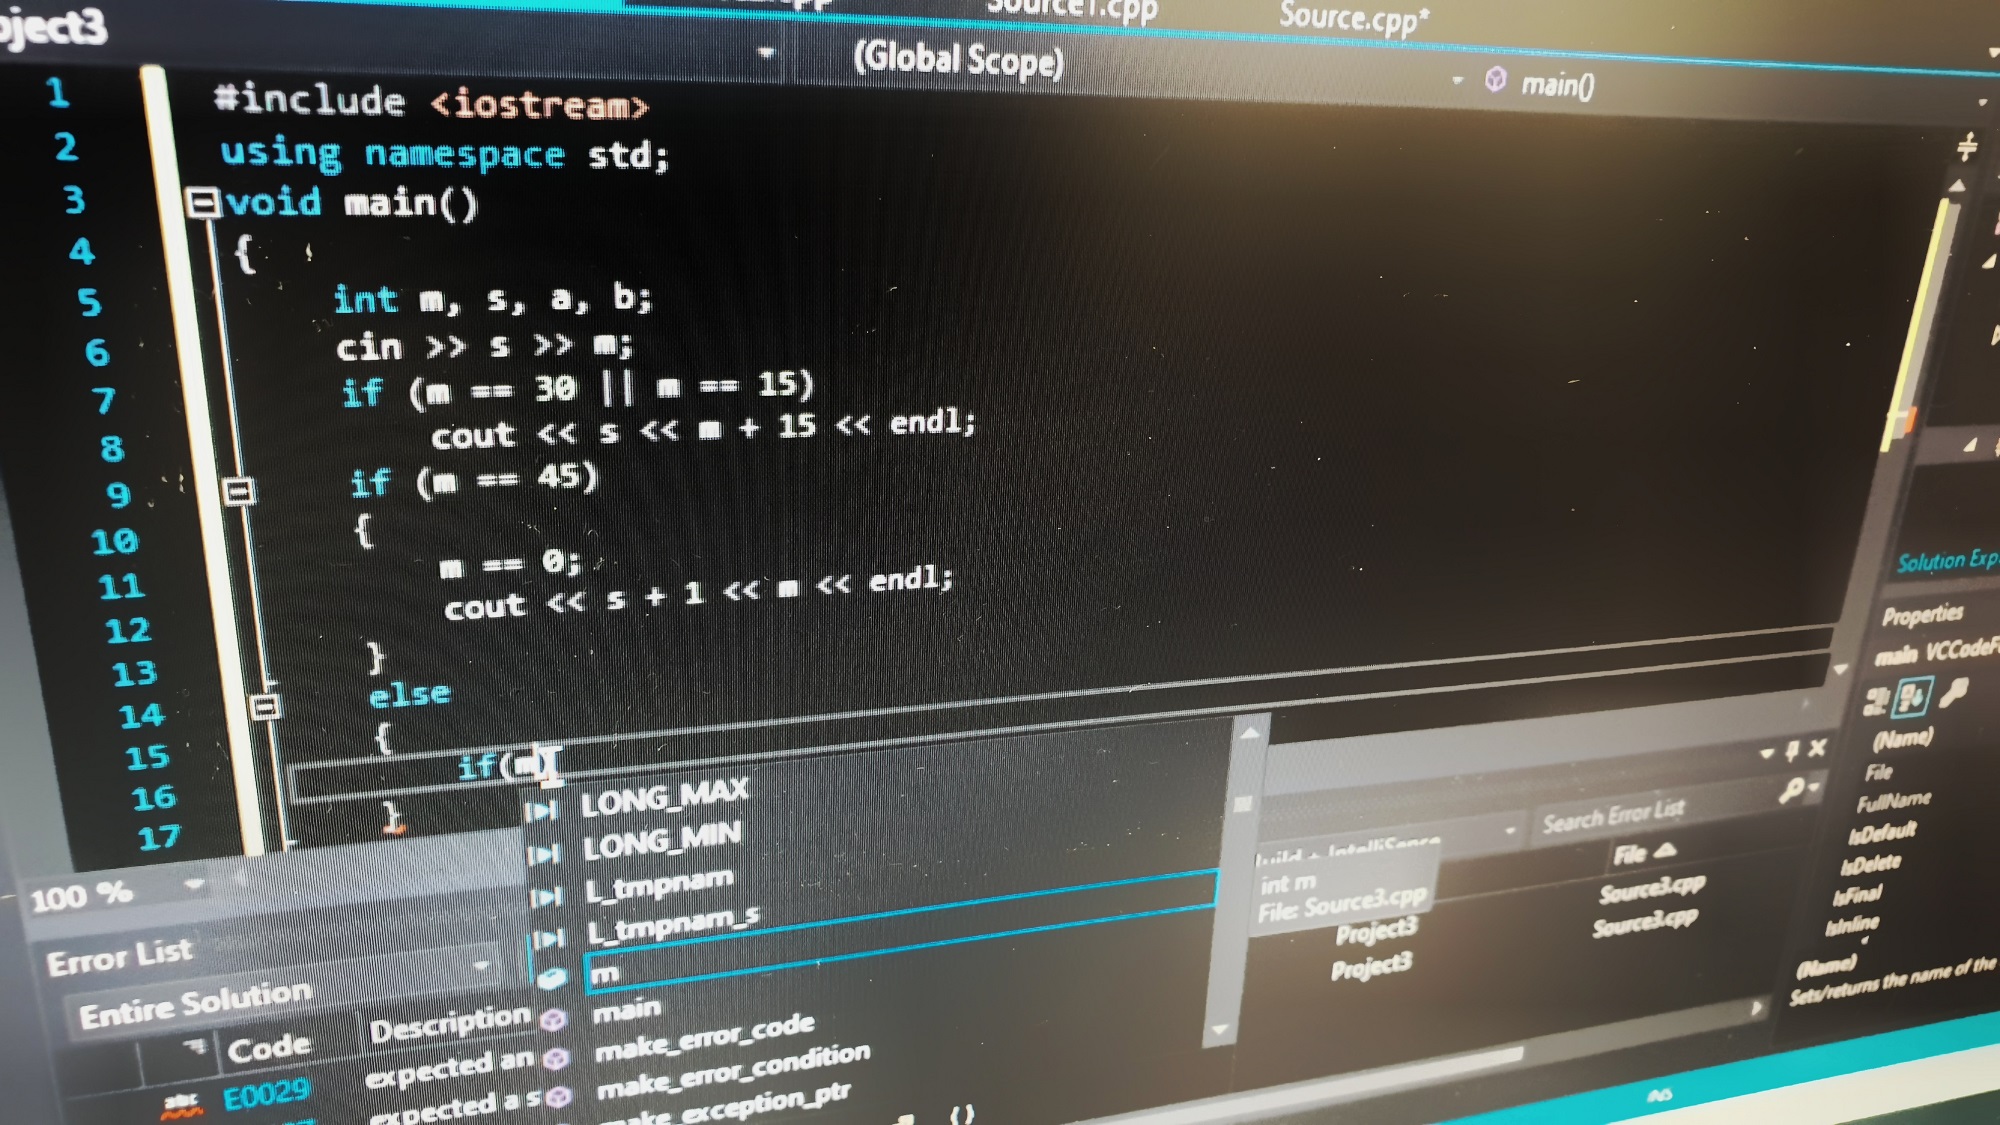Collapse the if (m == 45) block
This screenshot has height=1125, width=2000.
click(x=239, y=491)
